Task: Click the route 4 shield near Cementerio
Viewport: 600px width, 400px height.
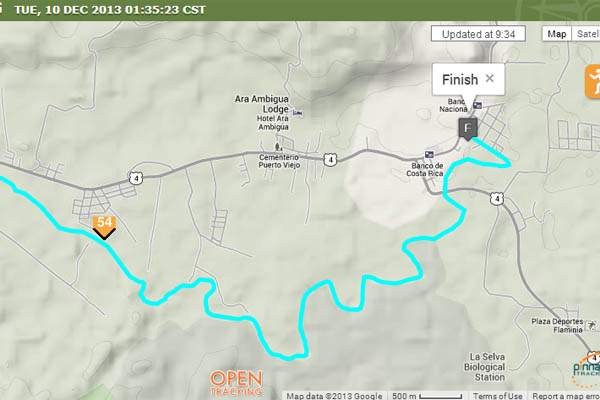Action: point(330,159)
